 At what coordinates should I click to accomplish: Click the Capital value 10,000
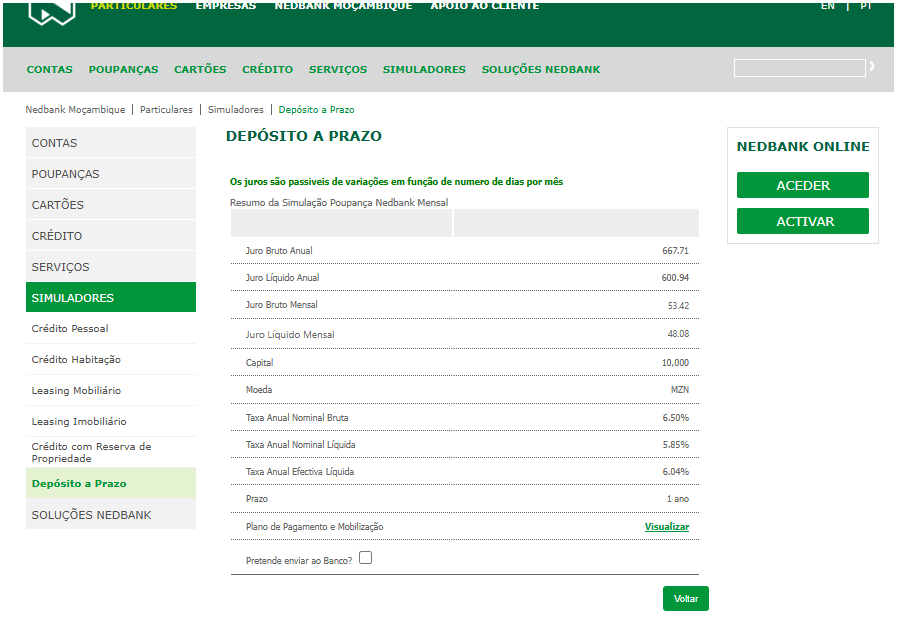[x=676, y=363]
